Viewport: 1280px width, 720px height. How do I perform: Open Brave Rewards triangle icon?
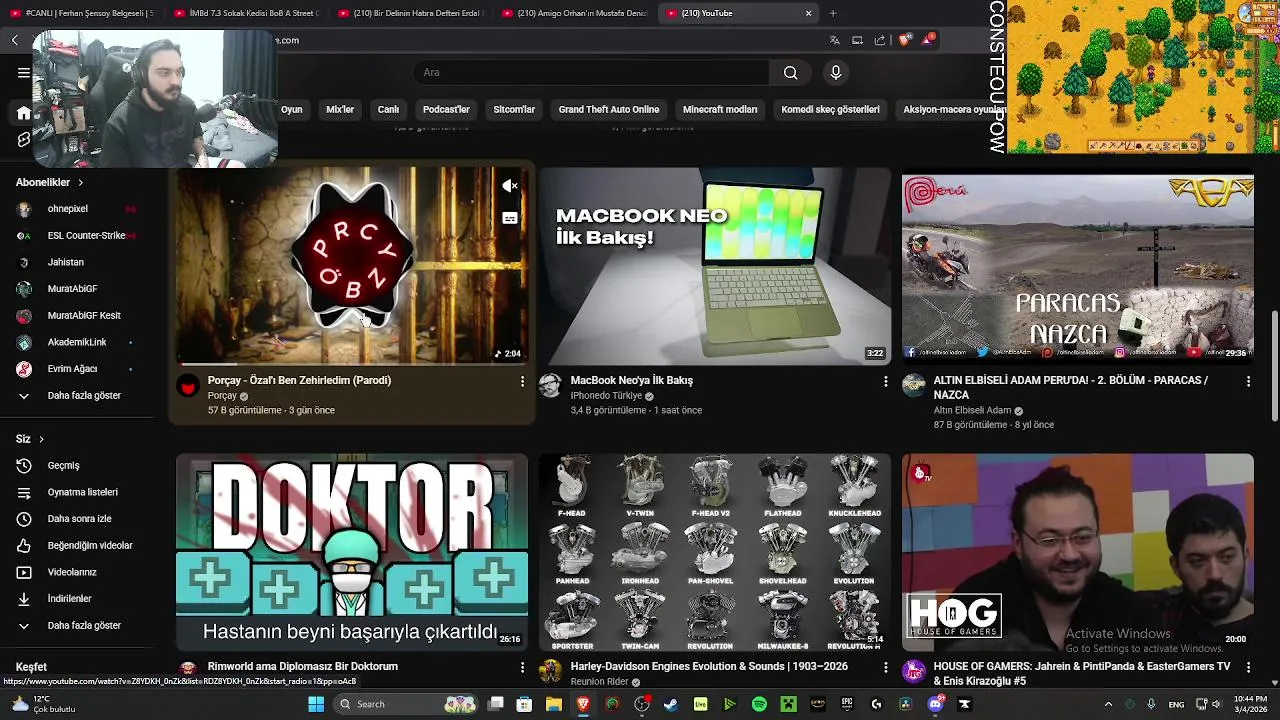[928, 39]
